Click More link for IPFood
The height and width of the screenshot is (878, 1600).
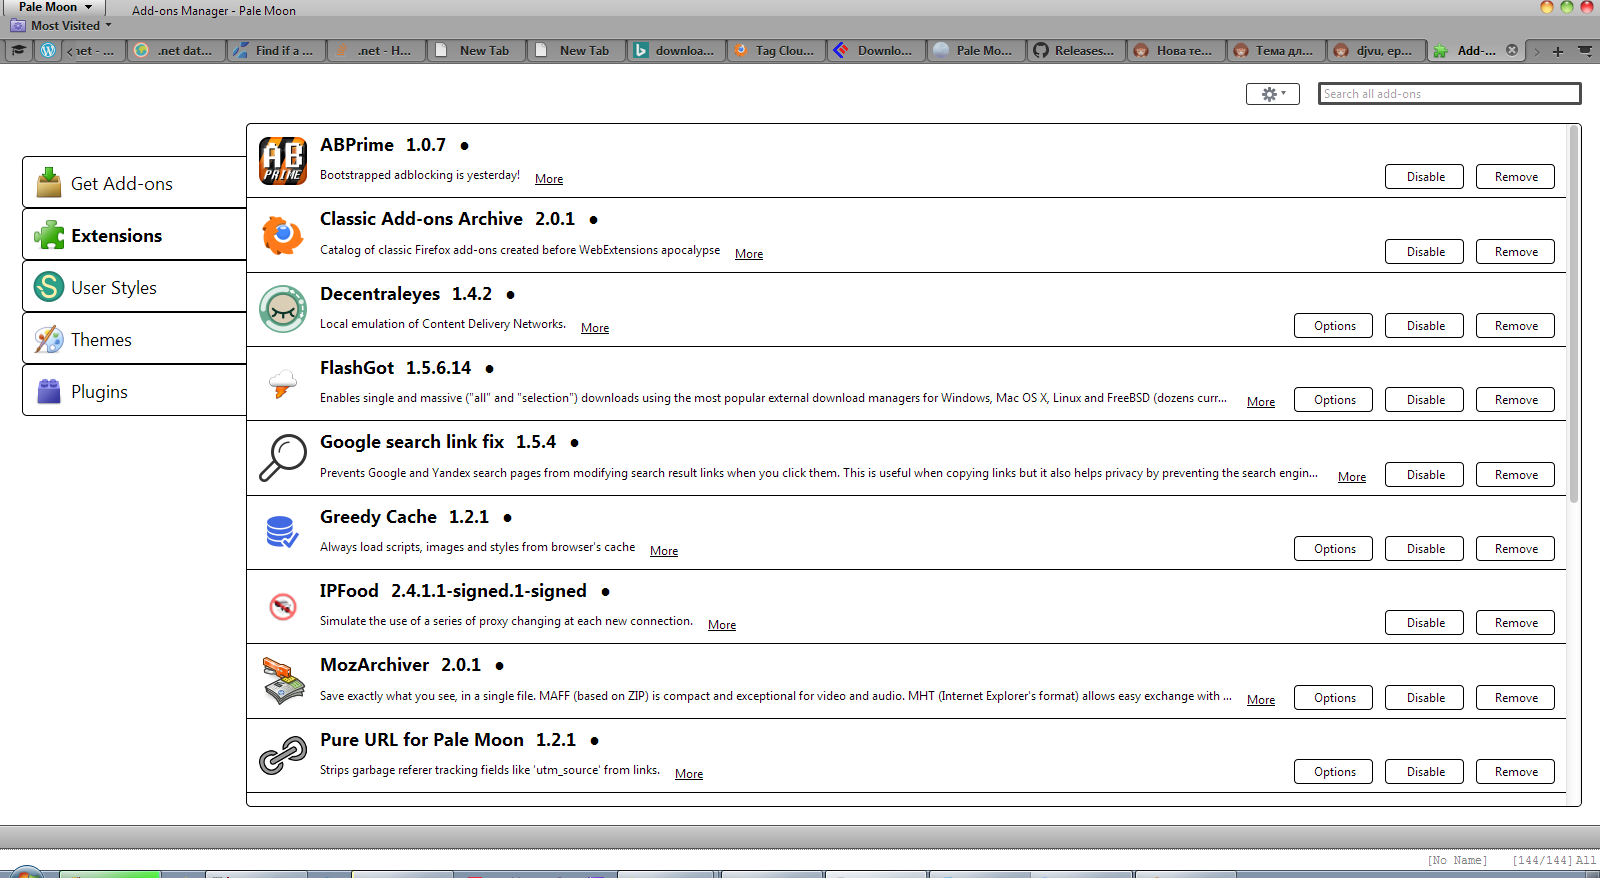(x=722, y=625)
